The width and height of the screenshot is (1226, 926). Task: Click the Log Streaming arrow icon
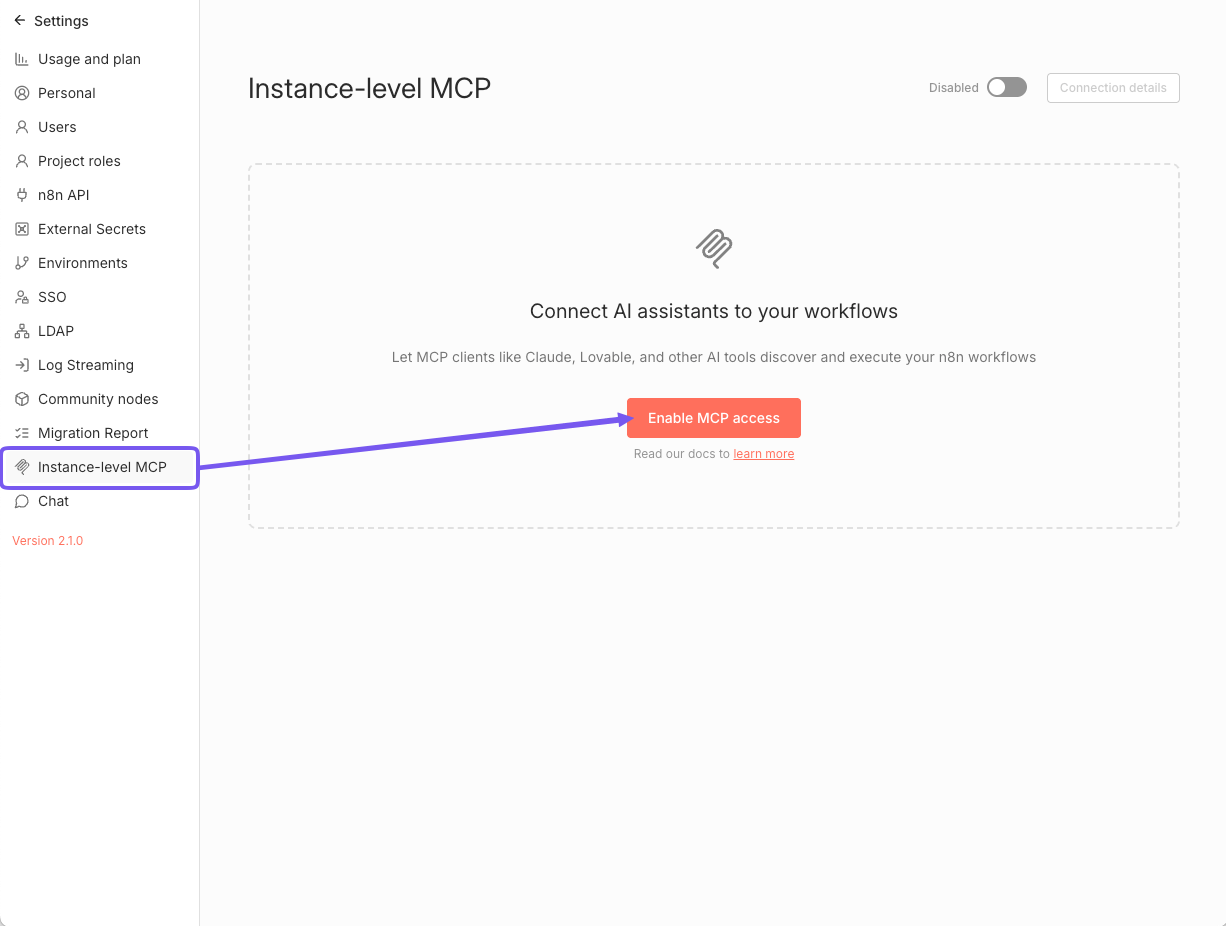tap(22, 365)
